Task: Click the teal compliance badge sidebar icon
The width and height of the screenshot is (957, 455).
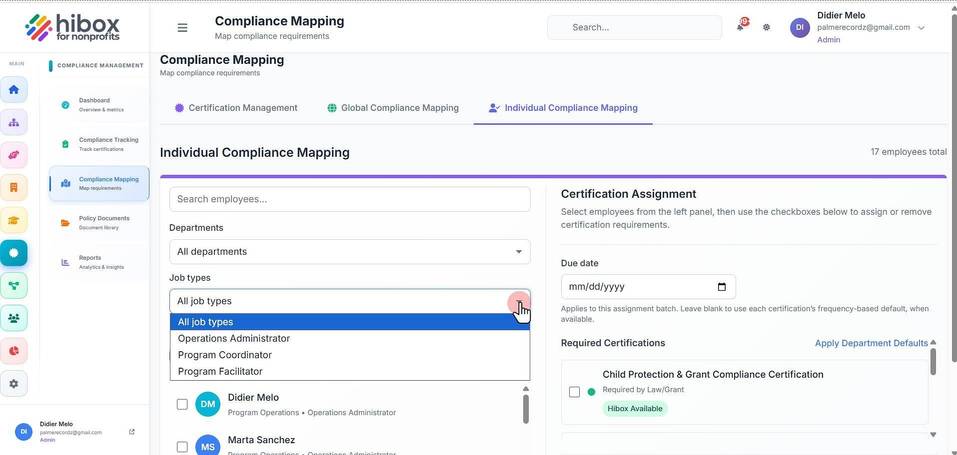Action: pos(13,253)
